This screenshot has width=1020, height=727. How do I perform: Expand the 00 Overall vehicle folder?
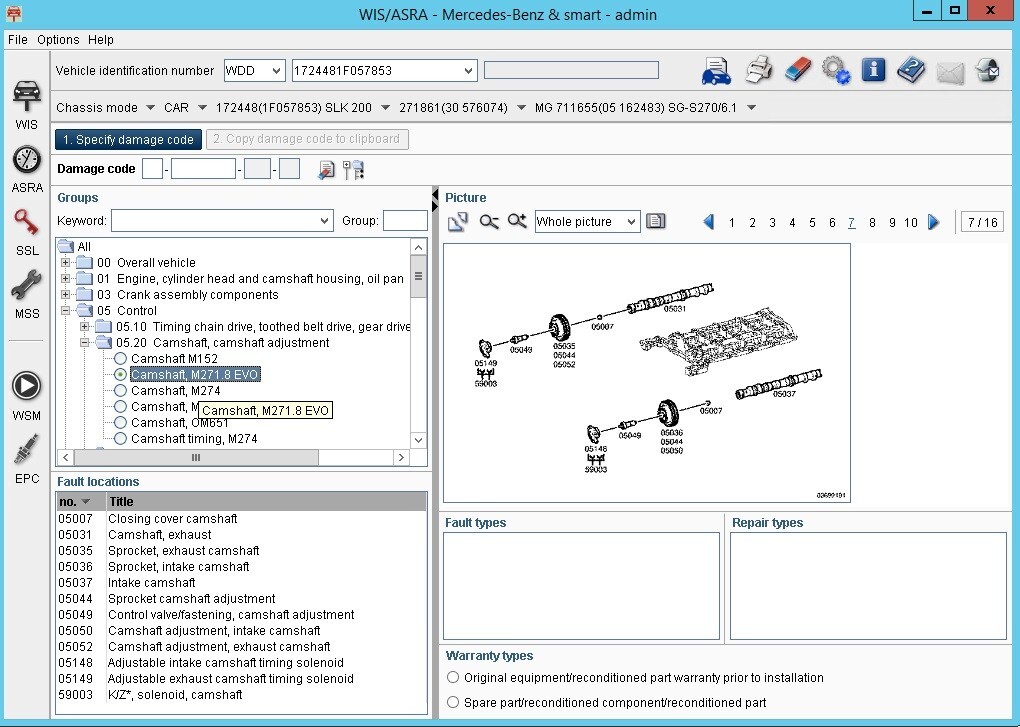(66, 263)
